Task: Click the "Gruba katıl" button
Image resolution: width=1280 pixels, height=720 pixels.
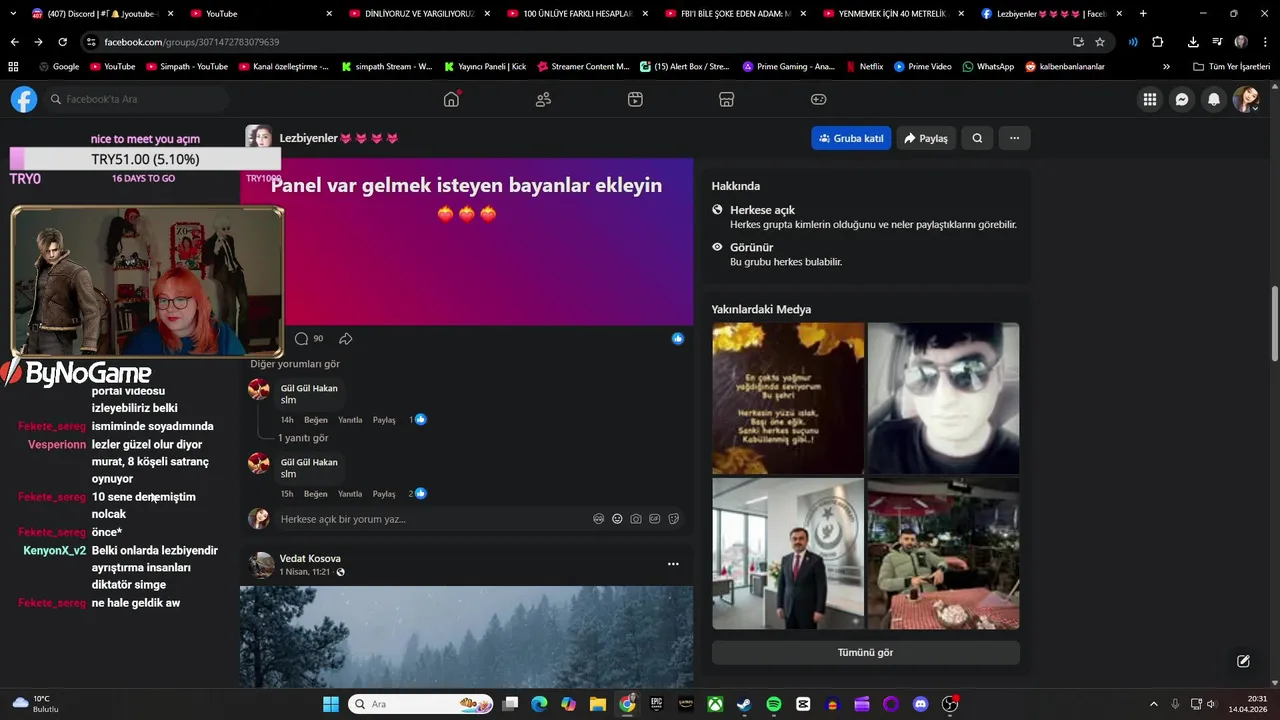Action: (851, 138)
